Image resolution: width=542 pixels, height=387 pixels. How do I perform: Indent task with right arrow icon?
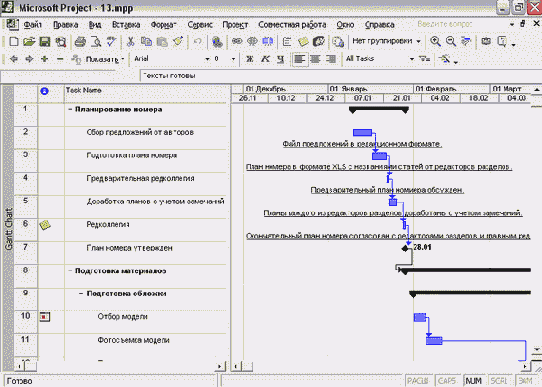[29, 59]
